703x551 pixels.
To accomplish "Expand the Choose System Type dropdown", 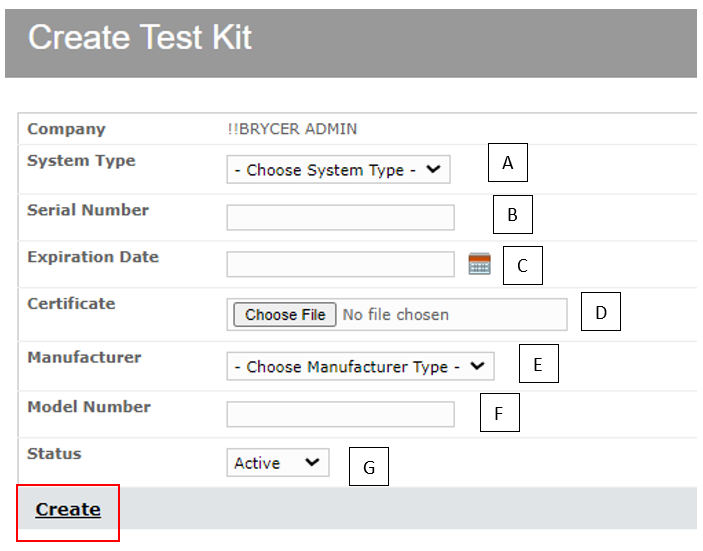I will 338,170.
